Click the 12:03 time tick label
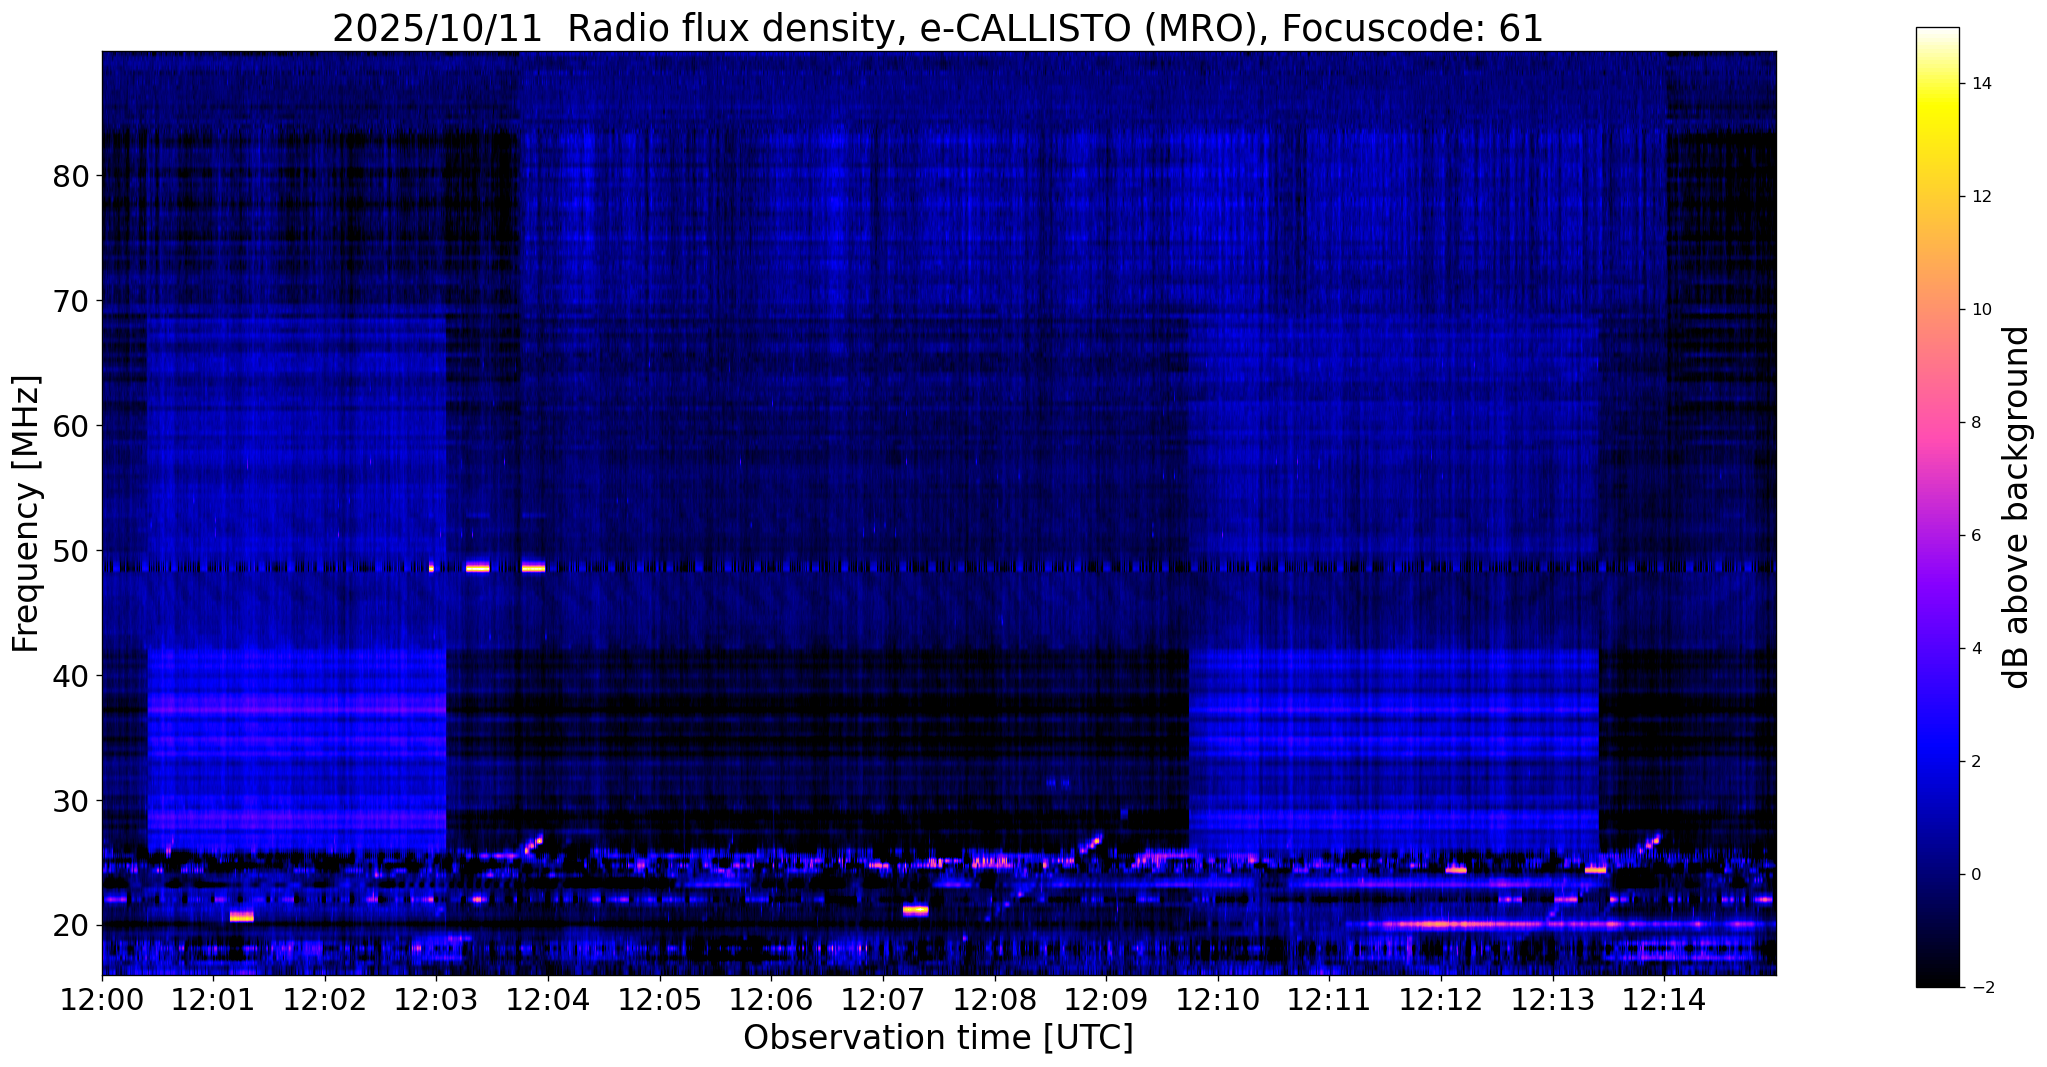Image resolution: width=2047 pixels, height=1067 pixels. pyautogui.click(x=437, y=1000)
